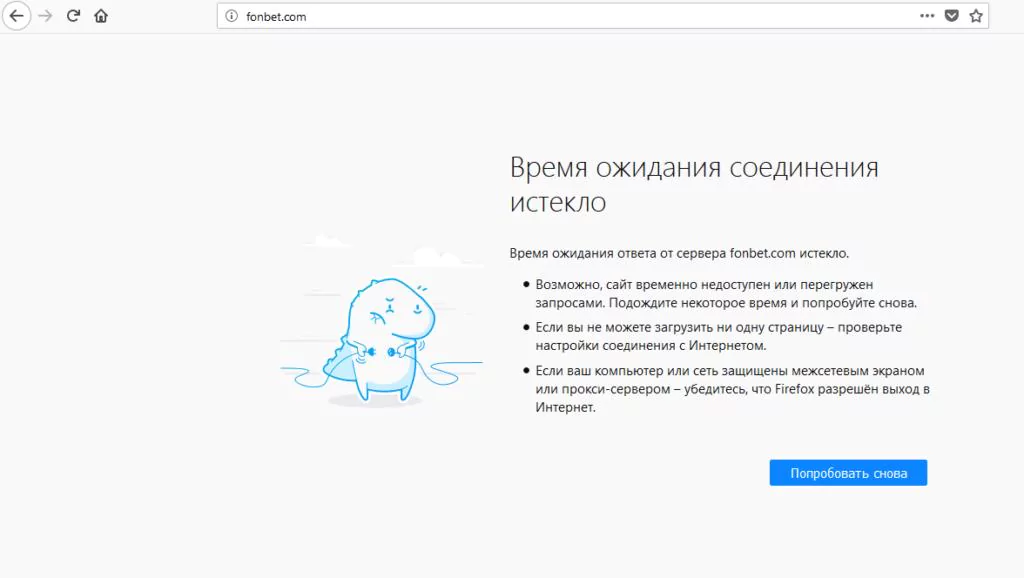
Task: Click the bullet about межсетевым экраном
Action: pos(732,389)
